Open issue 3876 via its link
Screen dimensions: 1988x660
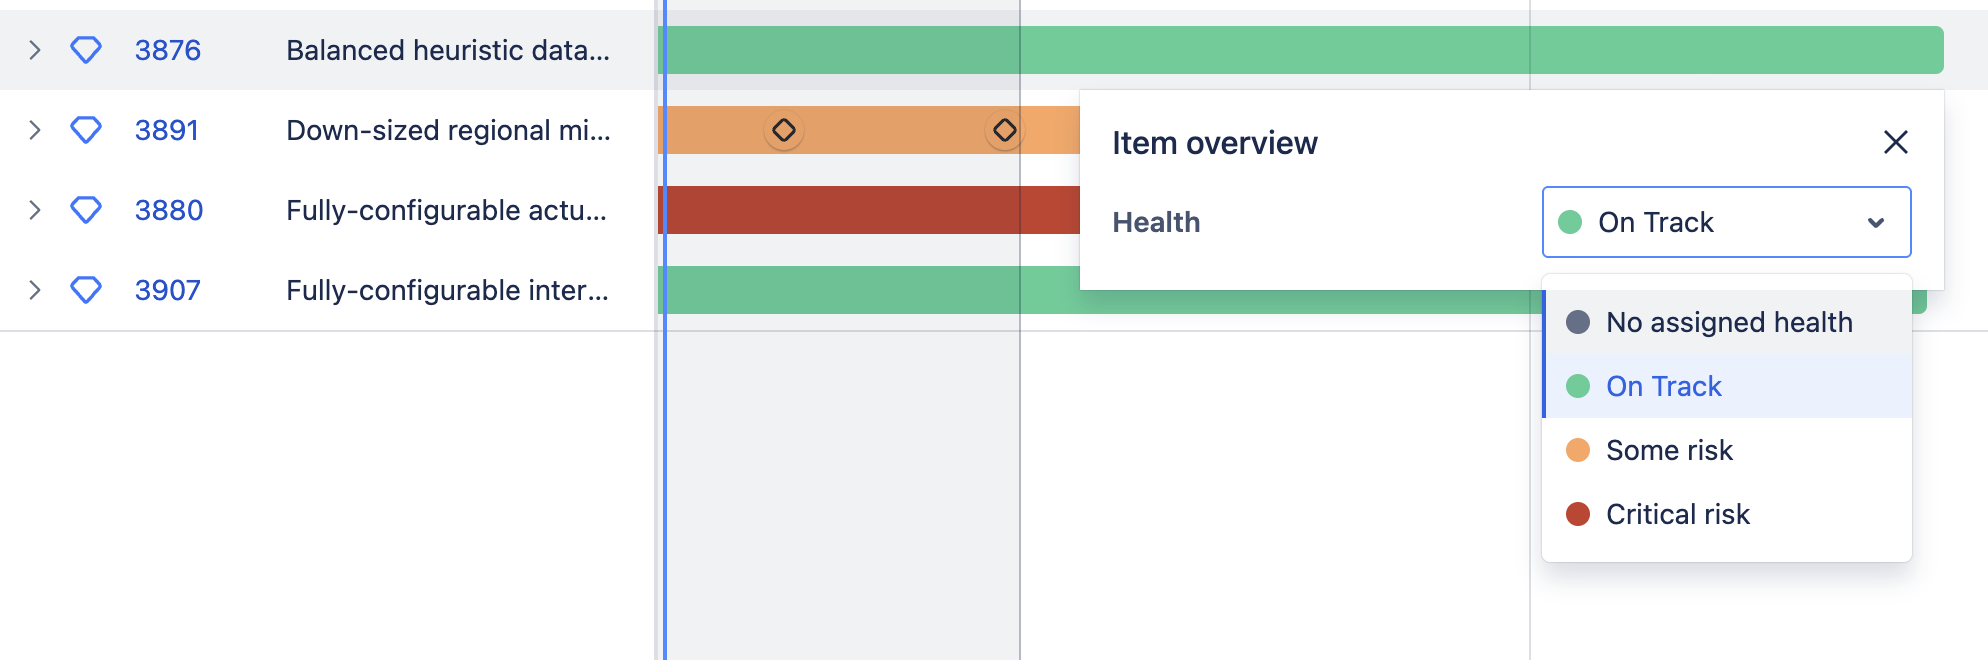pos(166,50)
